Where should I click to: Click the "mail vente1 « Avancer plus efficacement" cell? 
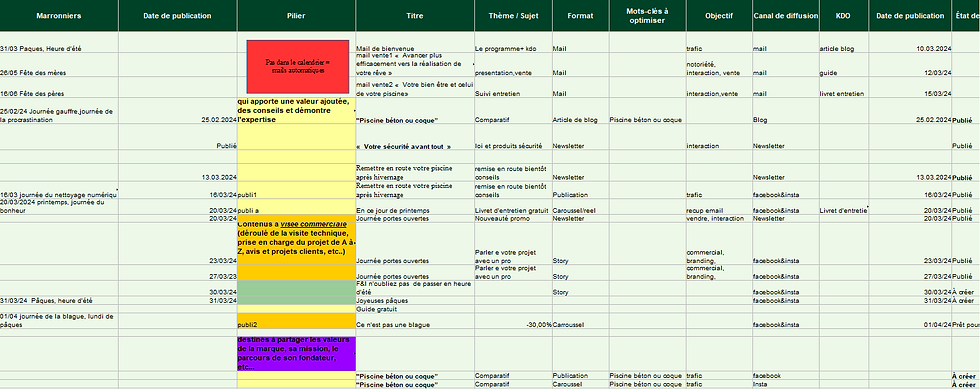(414, 64)
